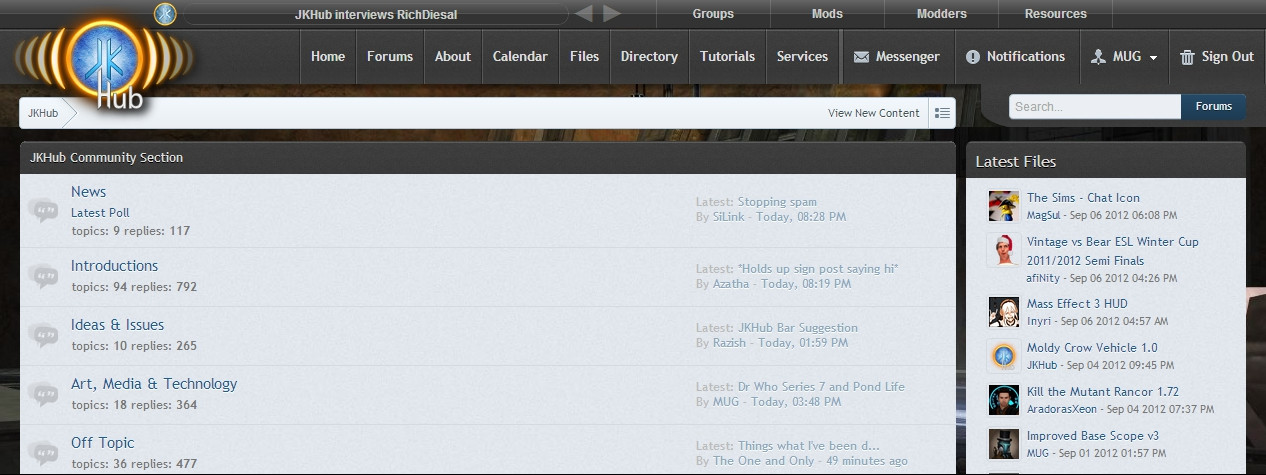This screenshot has height=475, width=1266.
Task: Open the Services tab
Action: 803,57
